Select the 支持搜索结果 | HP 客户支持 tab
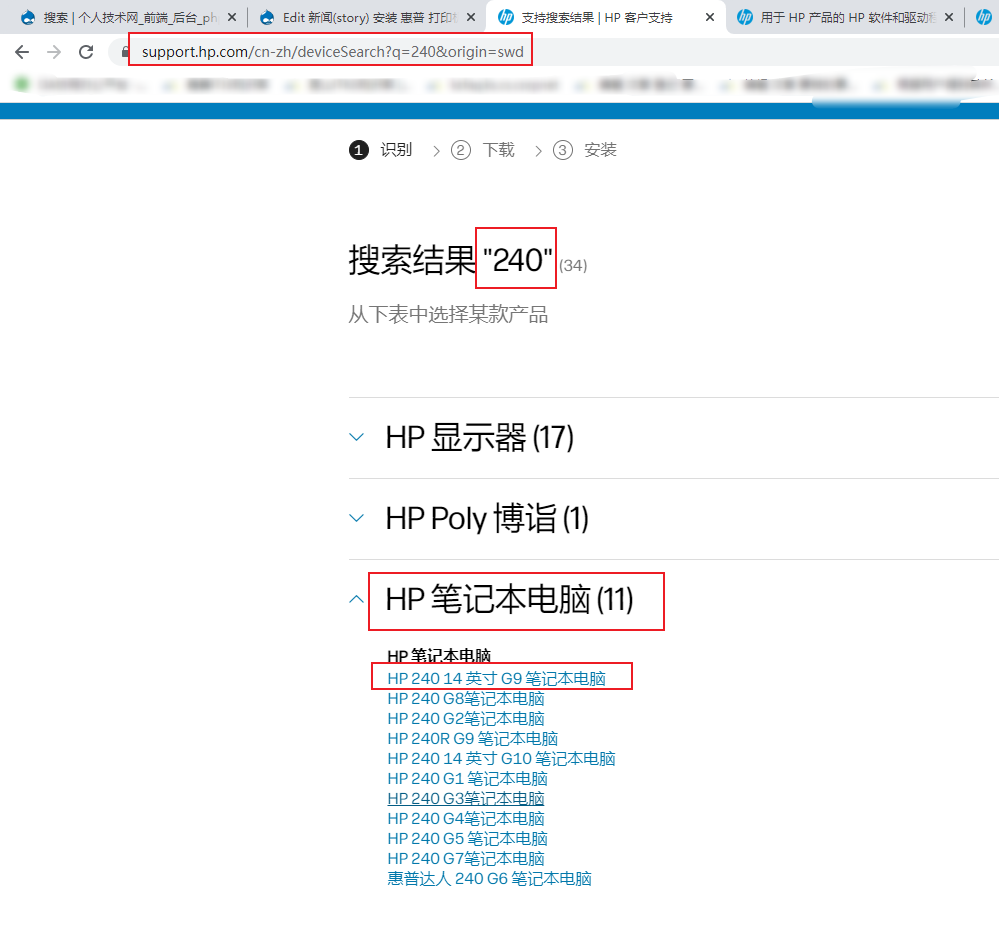999x932 pixels. [606, 17]
